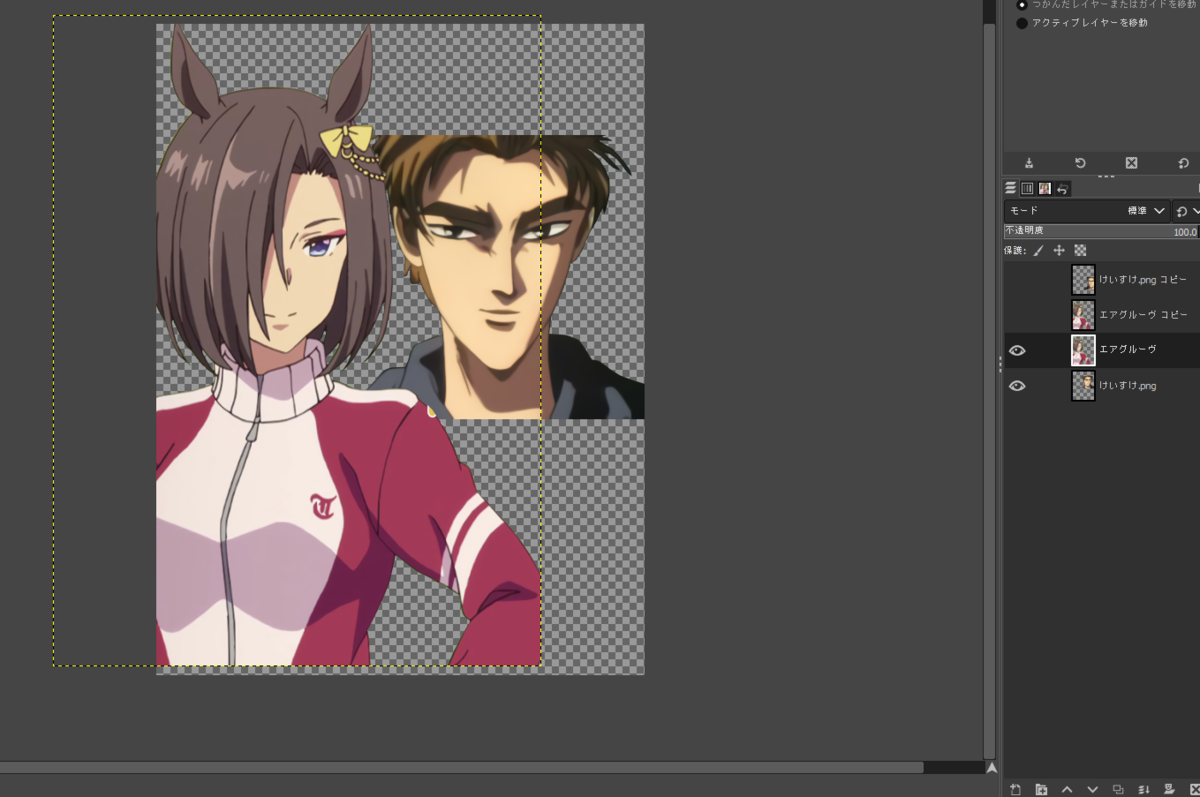
Task: Open the layer mode group switch dropdown
Action: point(1186,211)
